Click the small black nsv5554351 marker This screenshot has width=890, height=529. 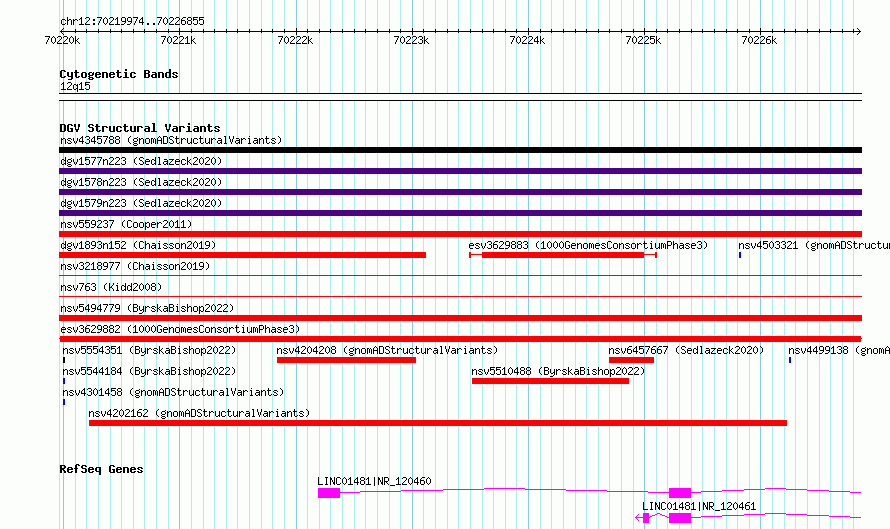pos(64,360)
